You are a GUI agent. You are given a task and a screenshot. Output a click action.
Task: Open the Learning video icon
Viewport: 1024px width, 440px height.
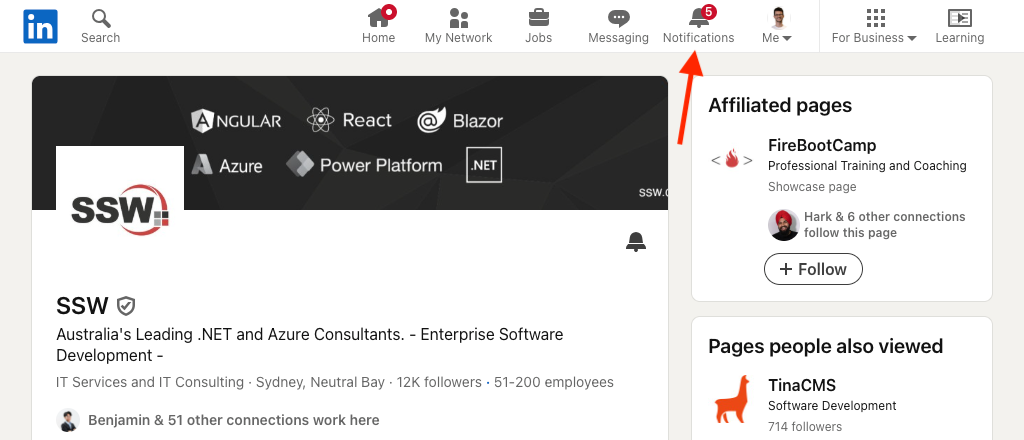(959, 18)
